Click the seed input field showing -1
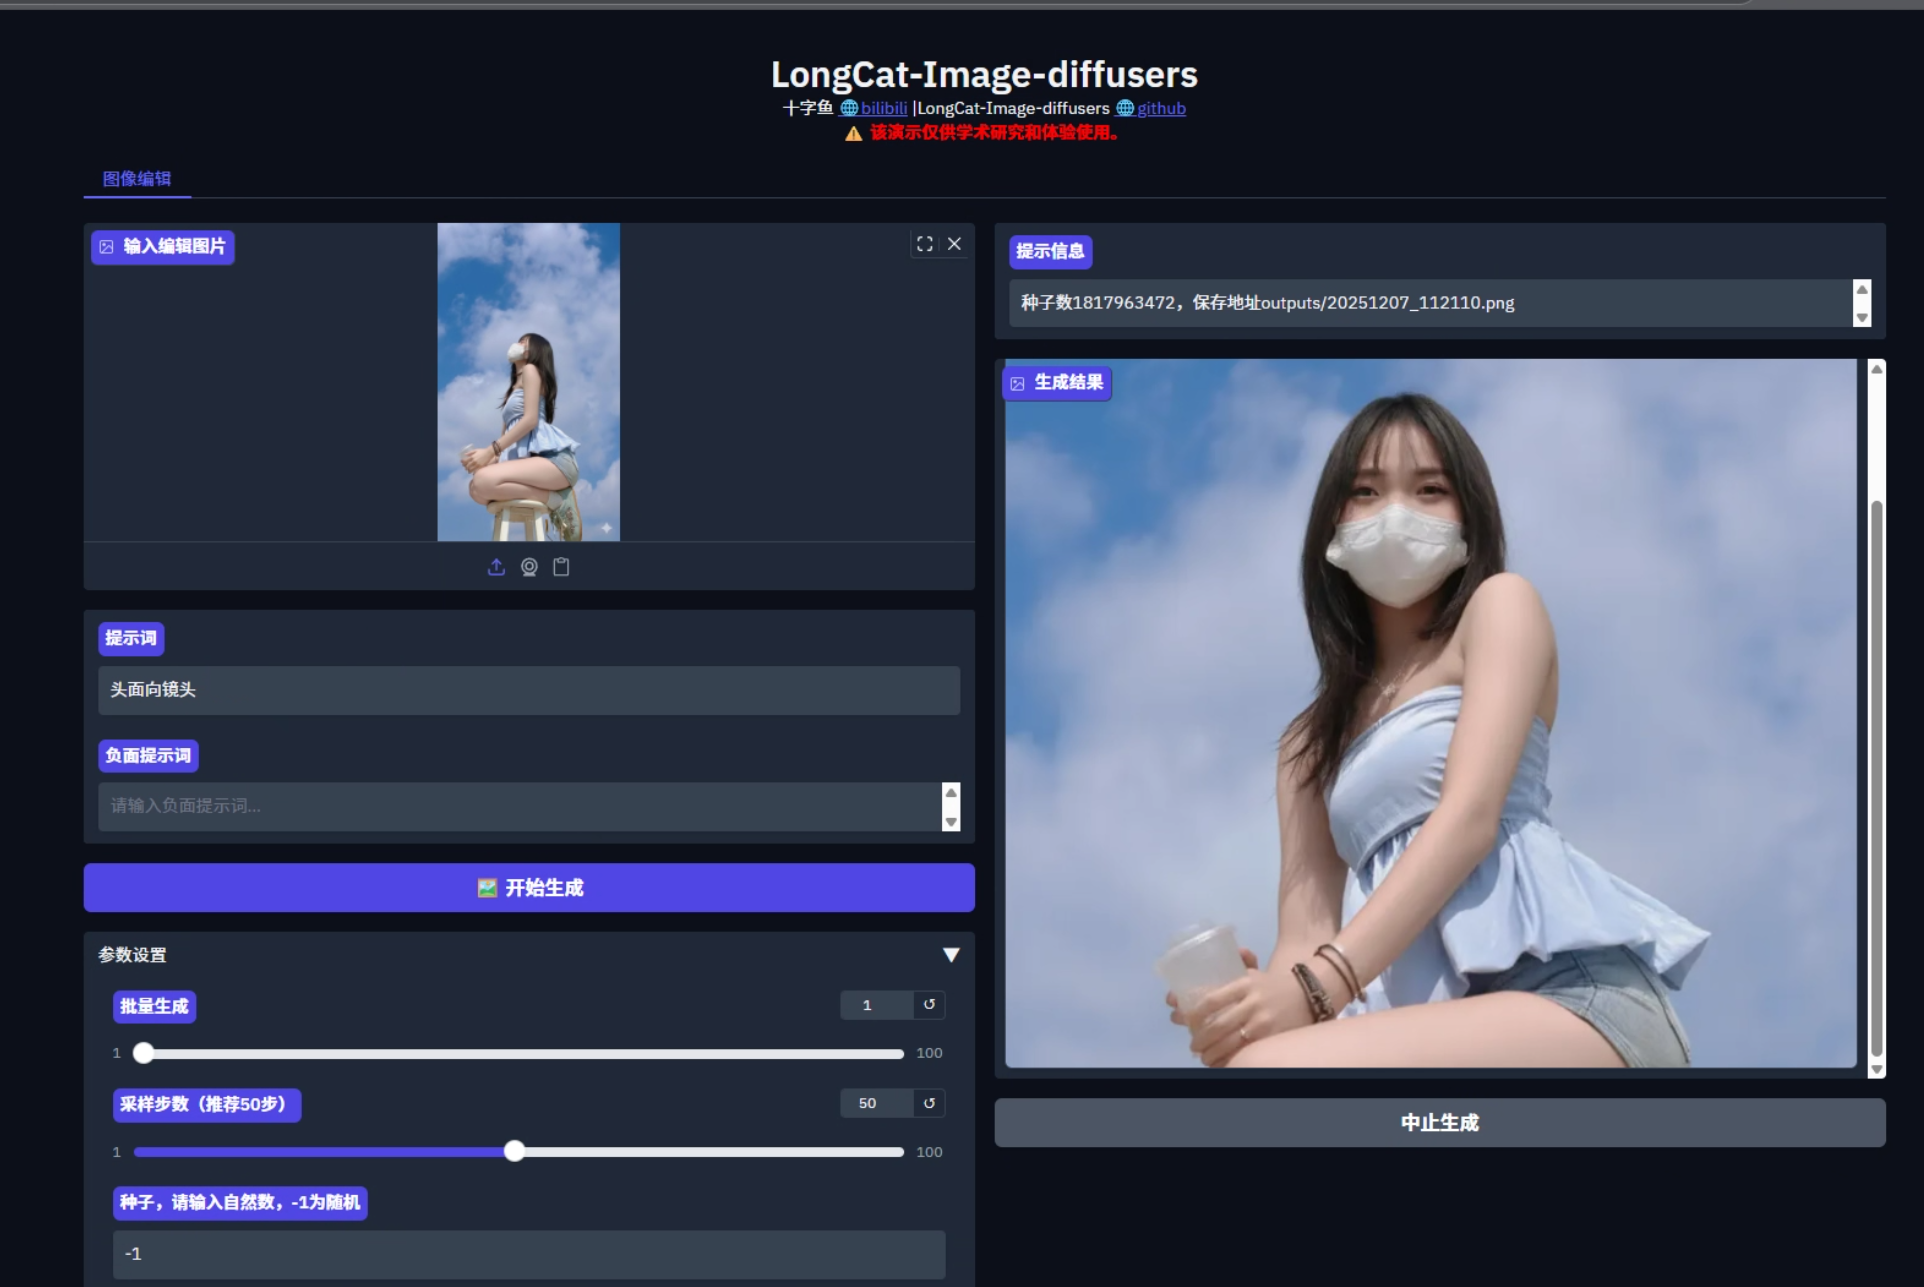The height and width of the screenshot is (1287, 1924). (x=528, y=1253)
